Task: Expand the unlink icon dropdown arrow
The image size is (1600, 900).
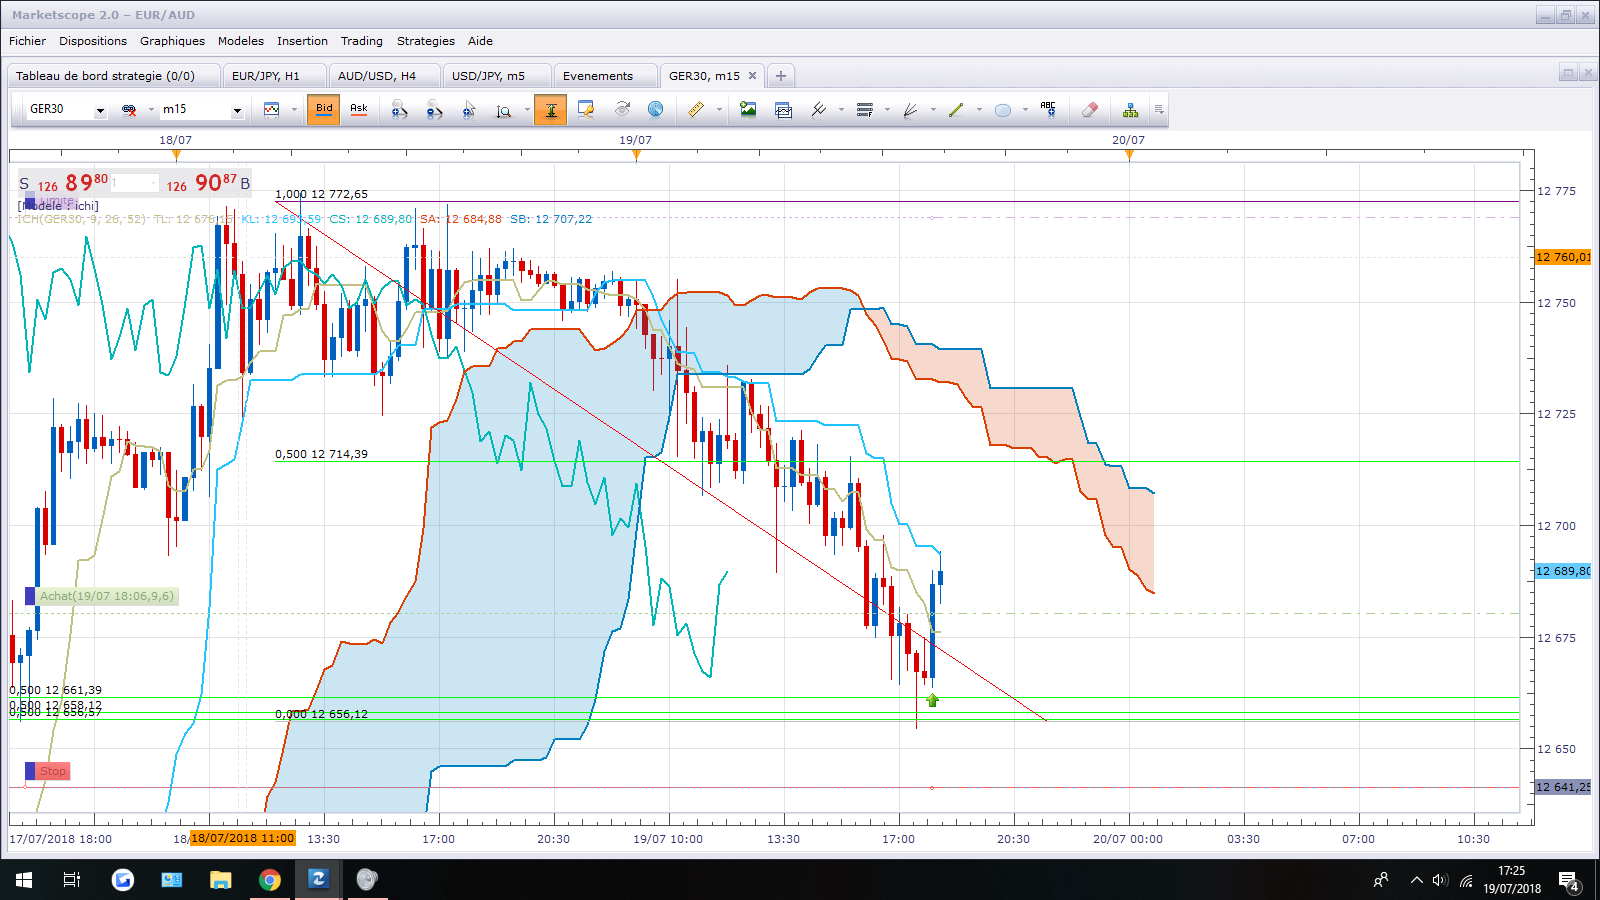Action: tap(151, 110)
